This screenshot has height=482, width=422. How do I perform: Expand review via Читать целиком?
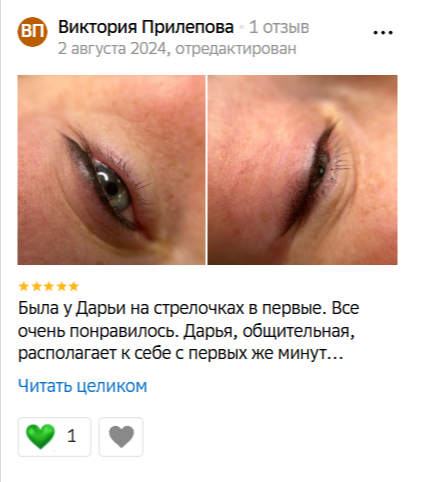click(82, 386)
